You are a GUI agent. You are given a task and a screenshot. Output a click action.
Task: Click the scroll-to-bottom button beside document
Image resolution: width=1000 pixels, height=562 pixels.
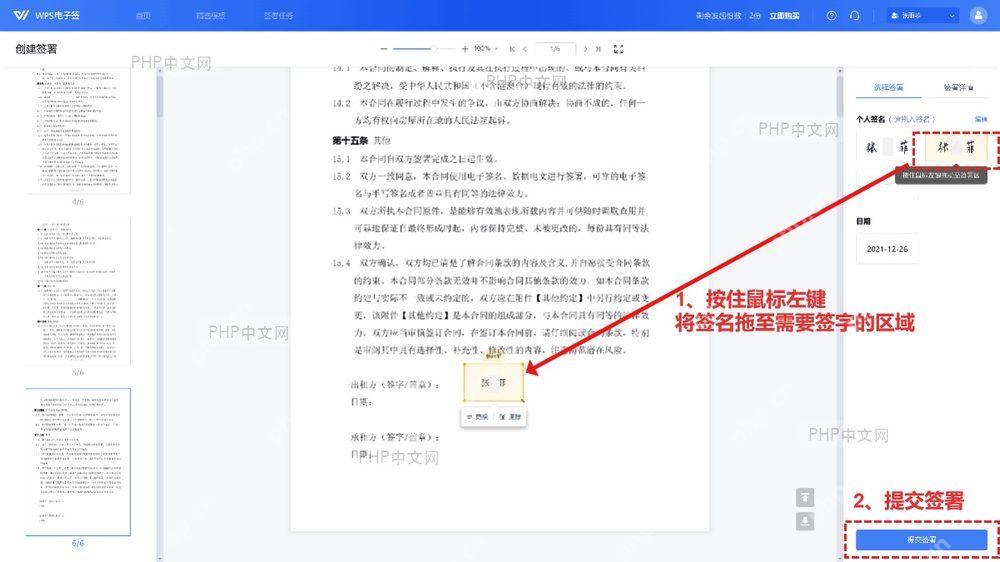click(x=805, y=521)
